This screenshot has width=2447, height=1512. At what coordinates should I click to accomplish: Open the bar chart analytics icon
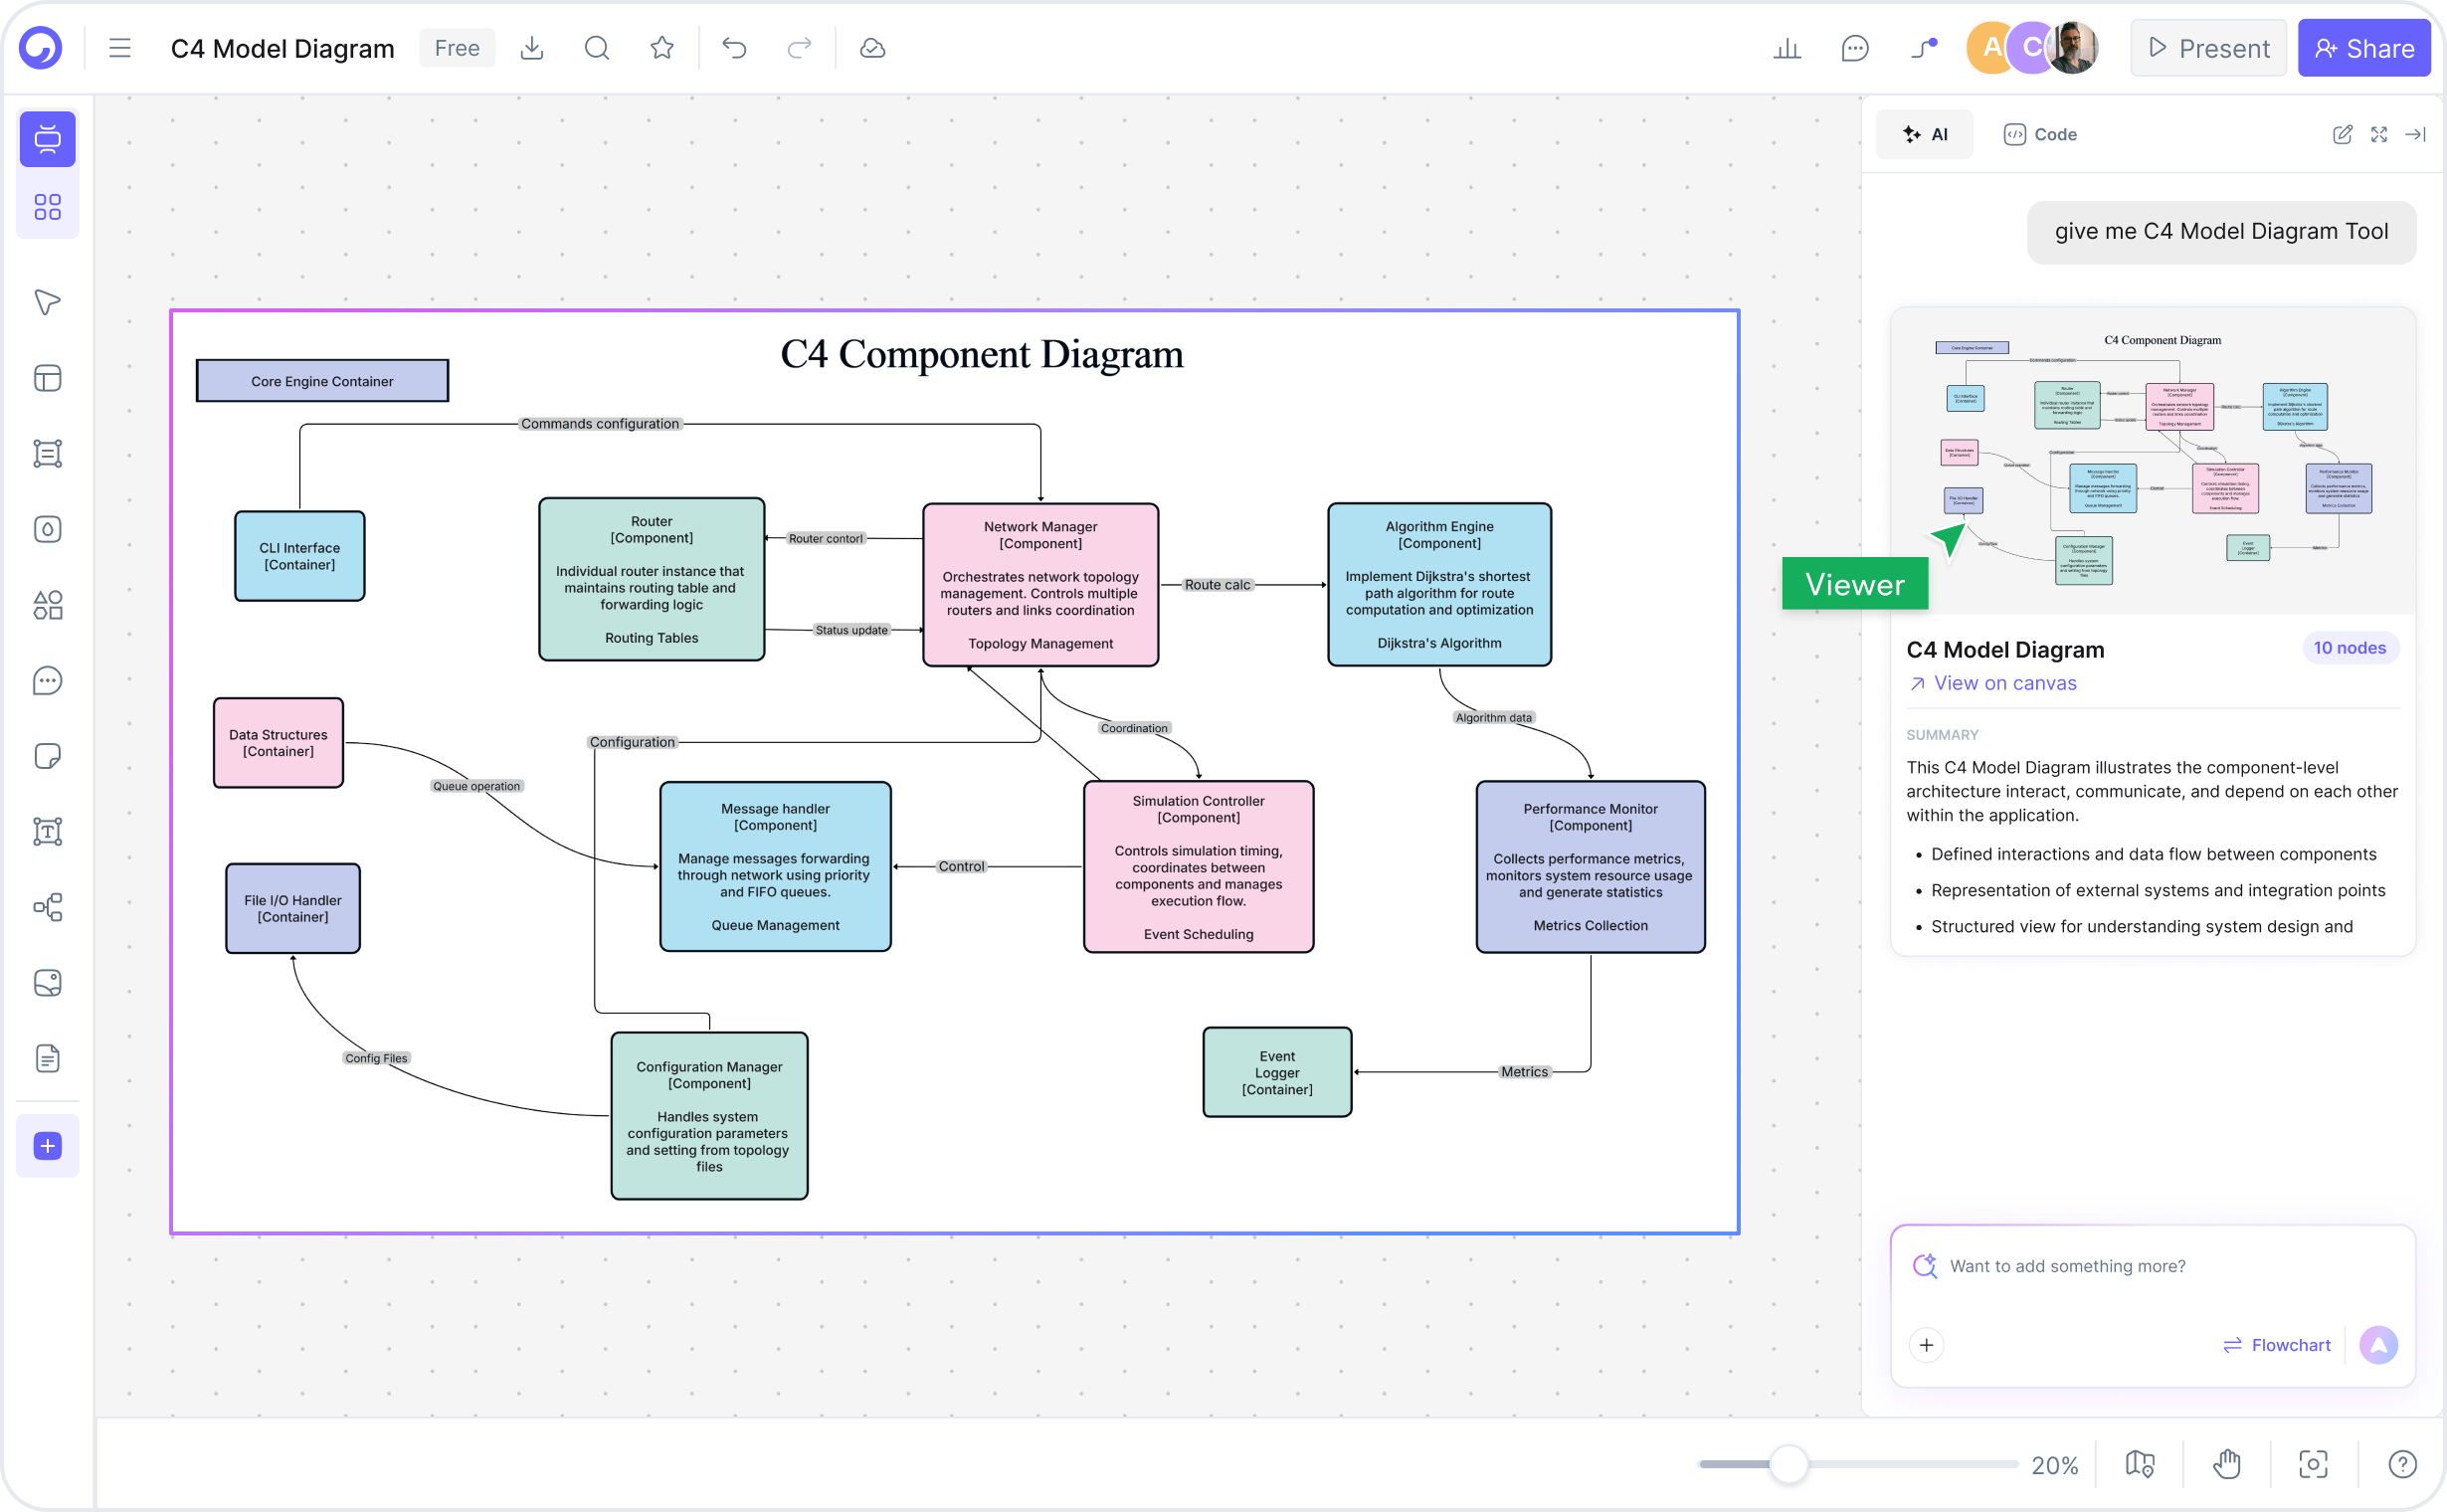[x=1787, y=48]
